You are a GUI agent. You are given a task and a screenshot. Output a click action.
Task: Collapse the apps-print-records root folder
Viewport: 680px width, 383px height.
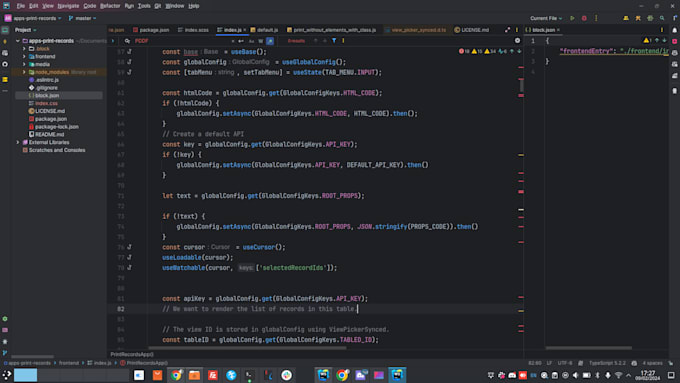pyautogui.click(x=18, y=41)
